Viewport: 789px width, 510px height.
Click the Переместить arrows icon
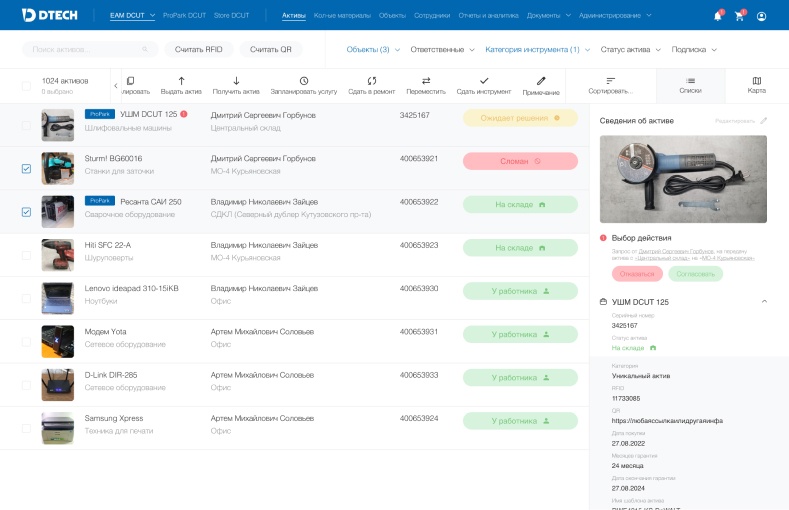[426, 81]
